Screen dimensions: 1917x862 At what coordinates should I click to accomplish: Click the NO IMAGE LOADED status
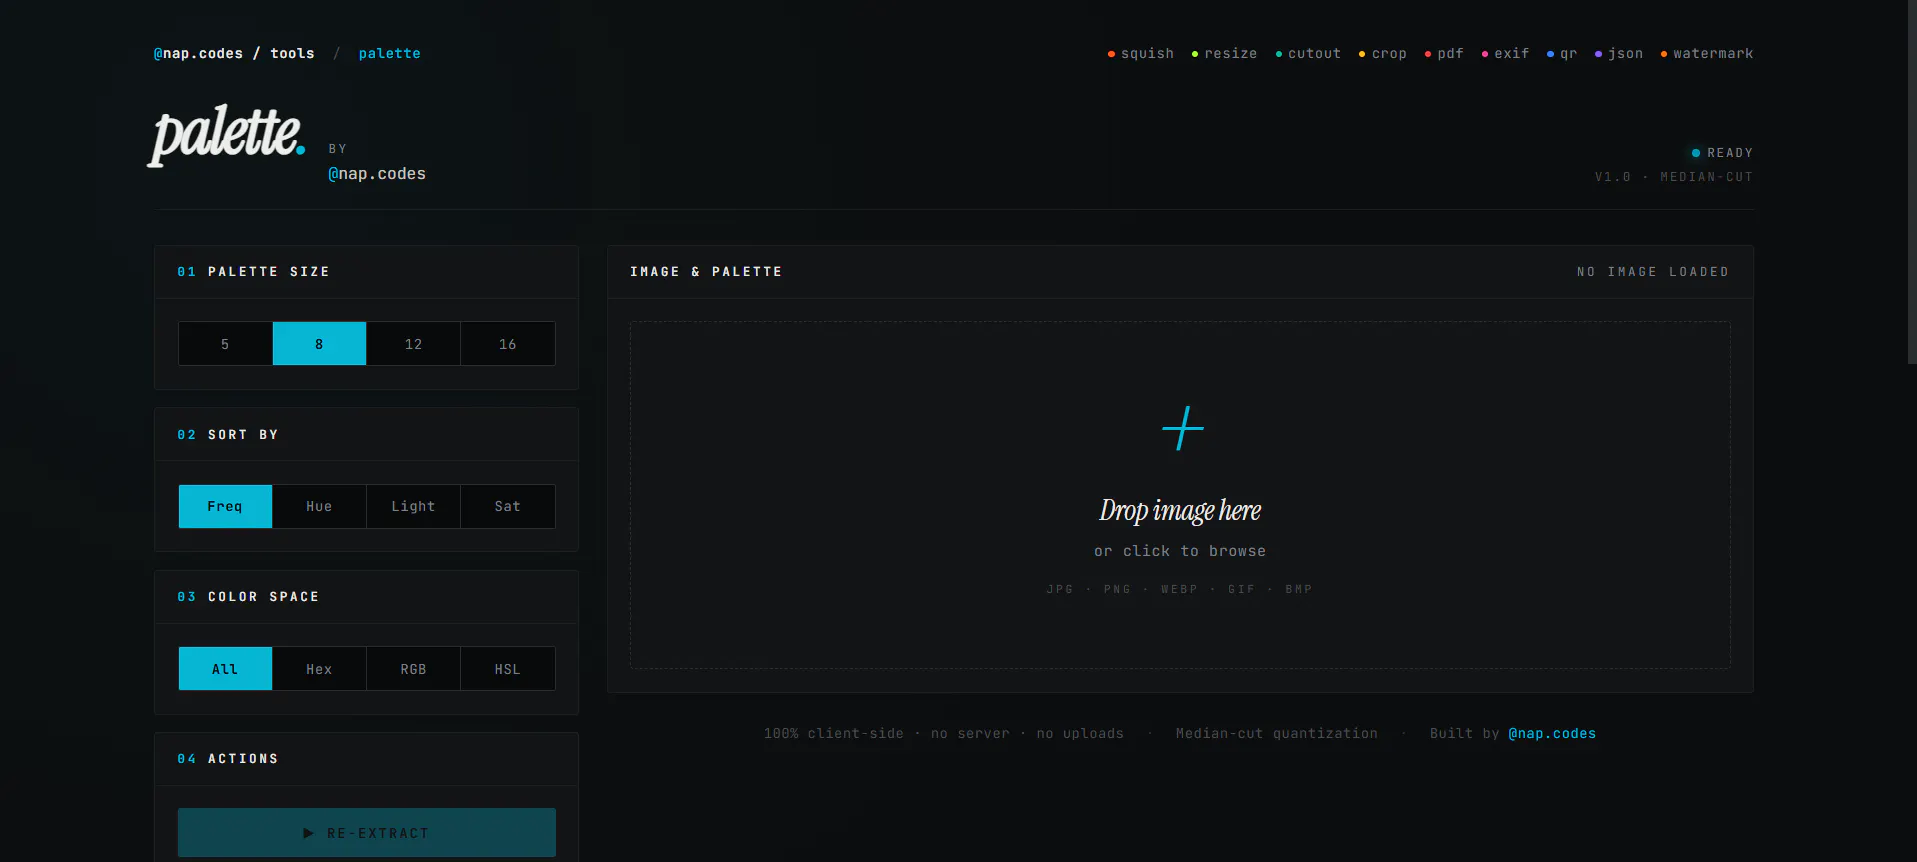click(x=1653, y=272)
